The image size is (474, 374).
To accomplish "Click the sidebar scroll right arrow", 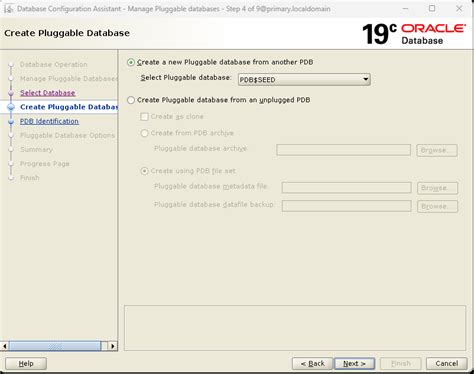I will [x=113, y=346].
